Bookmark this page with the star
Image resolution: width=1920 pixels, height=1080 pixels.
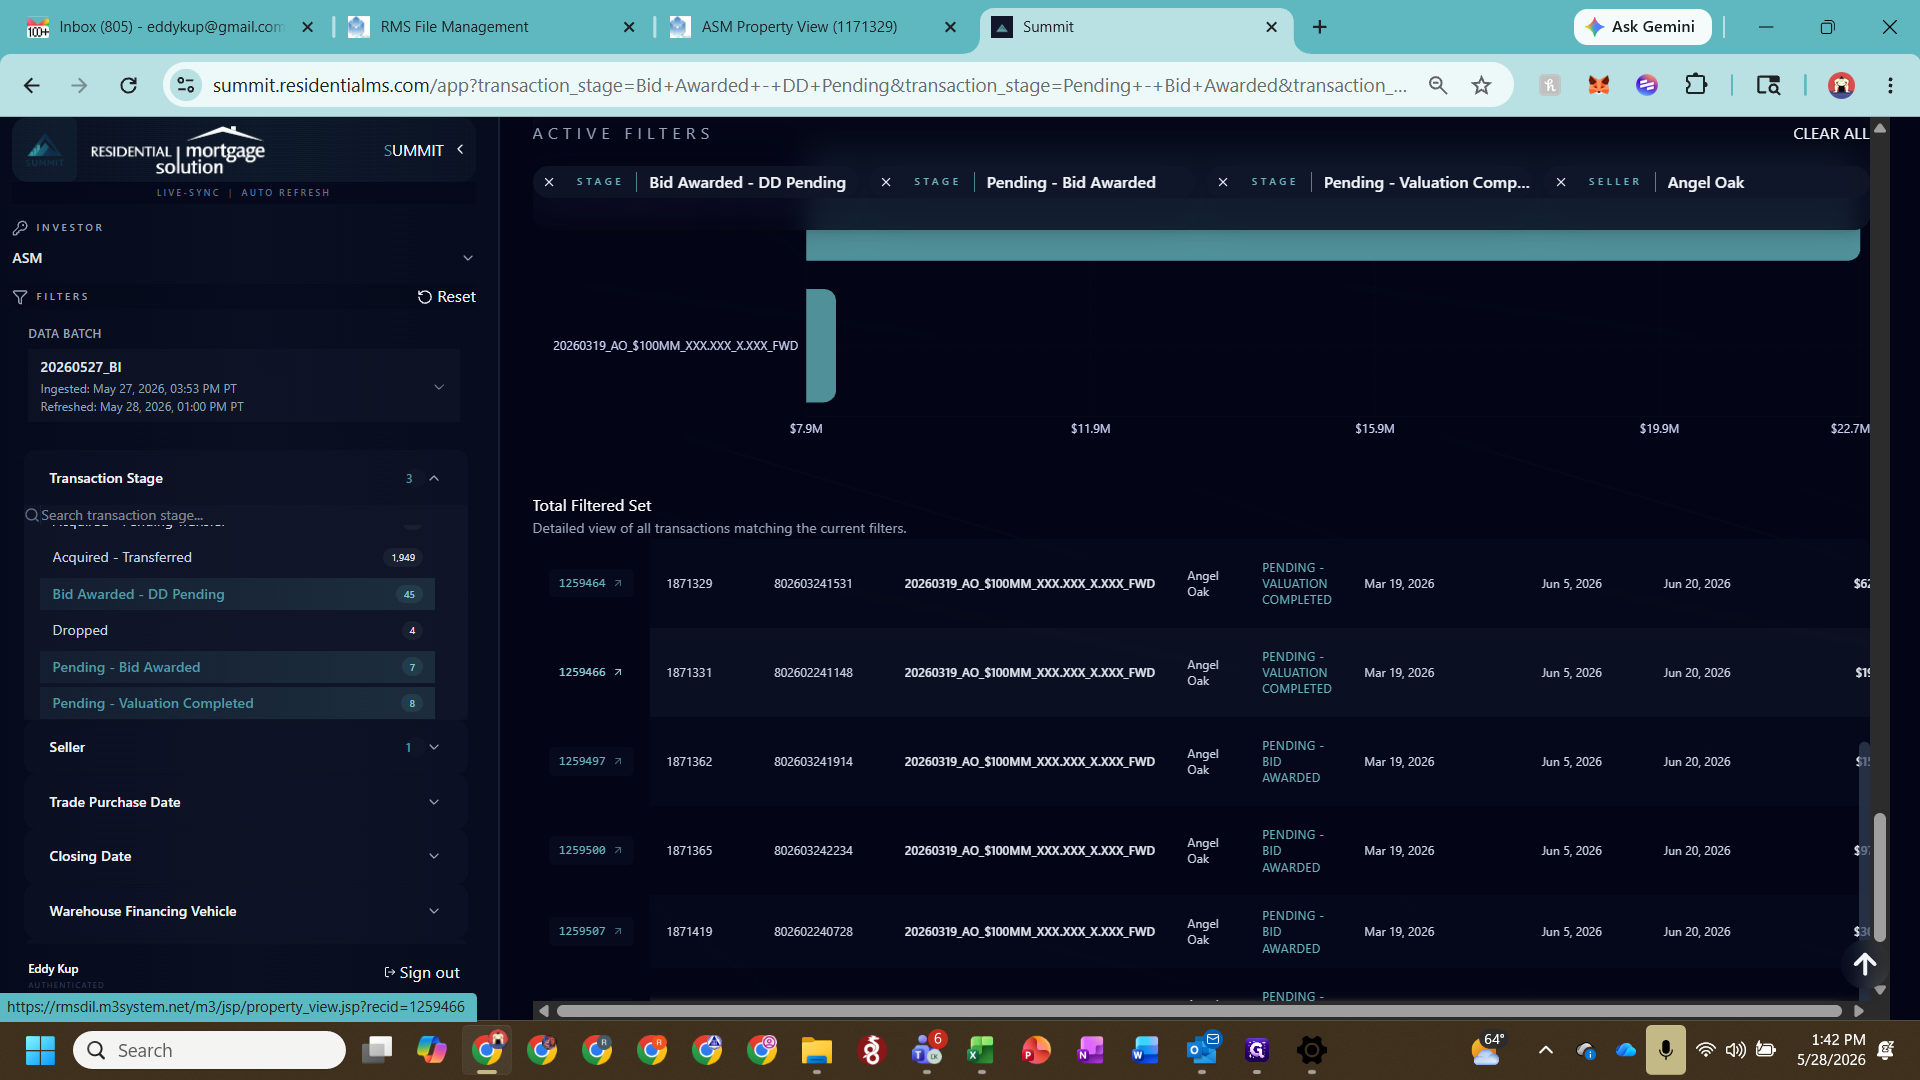[1482, 85]
